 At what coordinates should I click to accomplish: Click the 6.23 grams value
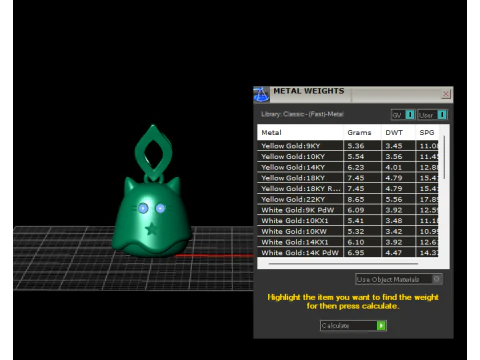pos(356,167)
